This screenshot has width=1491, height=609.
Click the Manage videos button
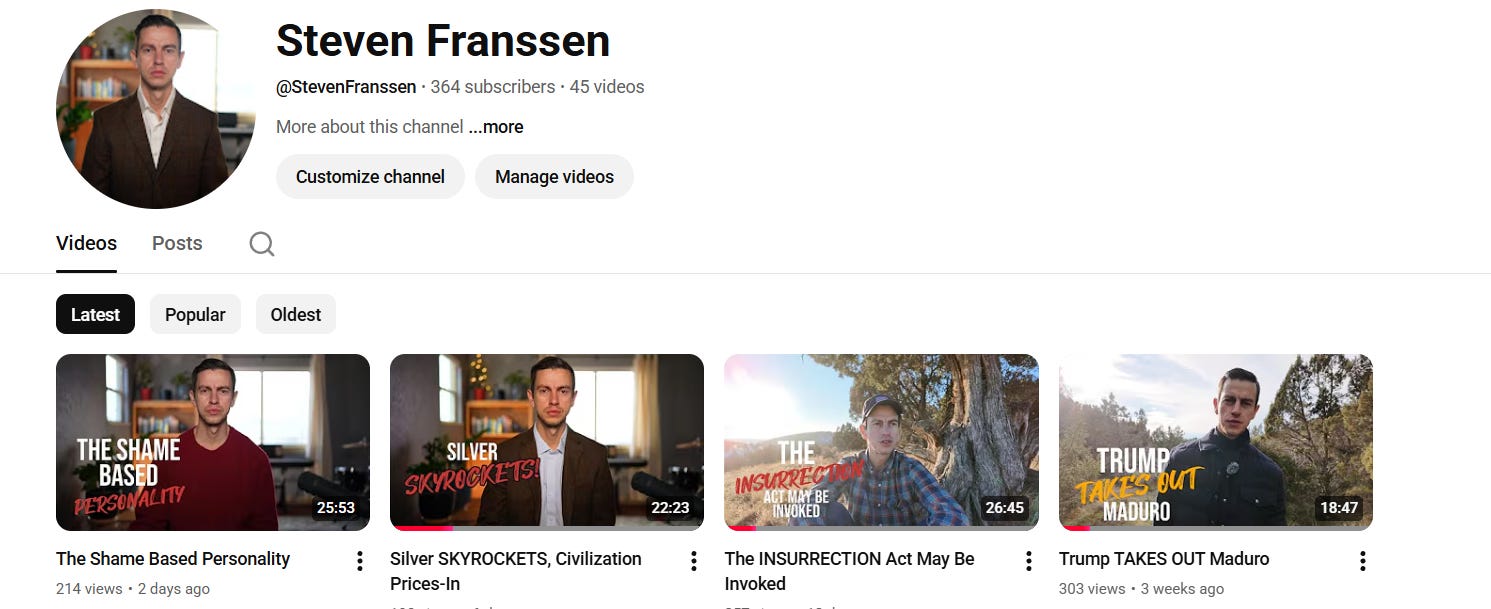[x=554, y=176]
